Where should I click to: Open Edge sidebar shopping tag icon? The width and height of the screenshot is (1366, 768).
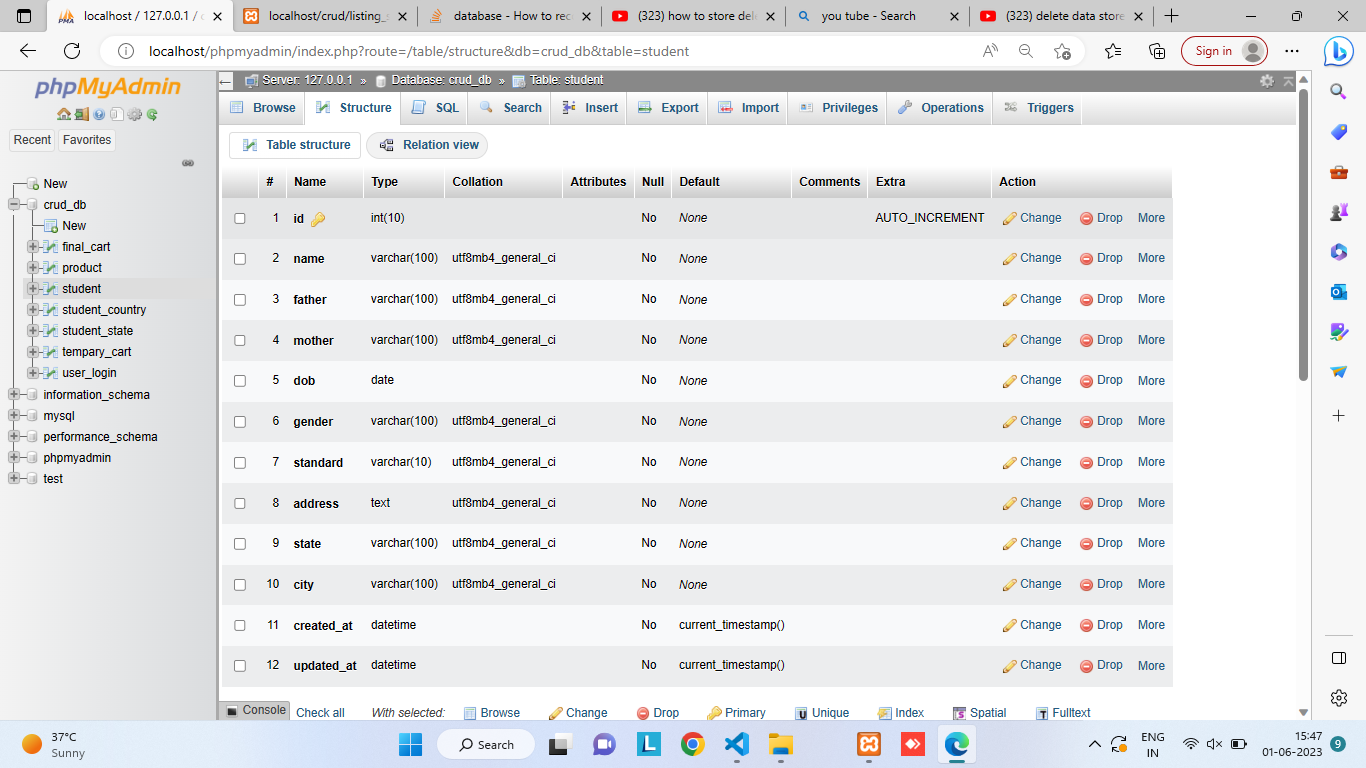point(1339,132)
